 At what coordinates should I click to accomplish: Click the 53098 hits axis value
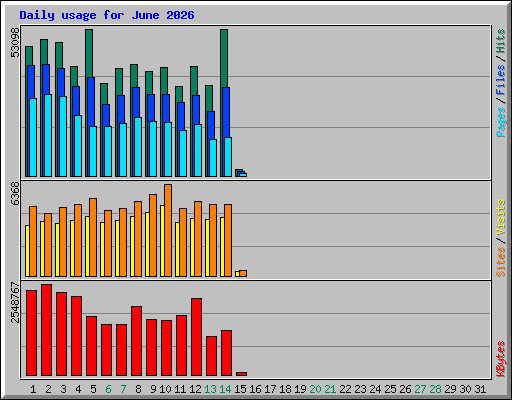pos(15,42)
